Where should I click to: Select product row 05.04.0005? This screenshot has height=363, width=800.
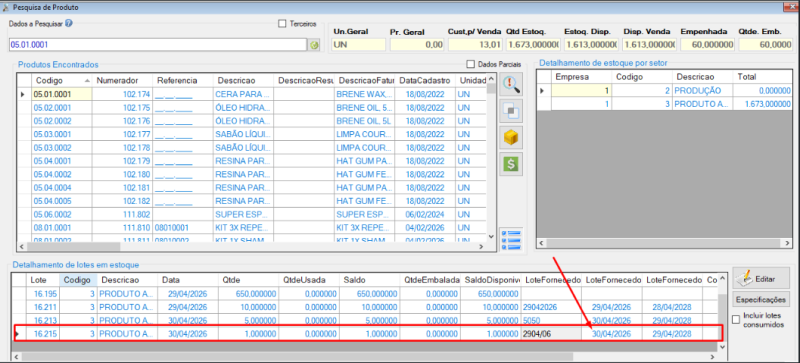coord(252,201)
